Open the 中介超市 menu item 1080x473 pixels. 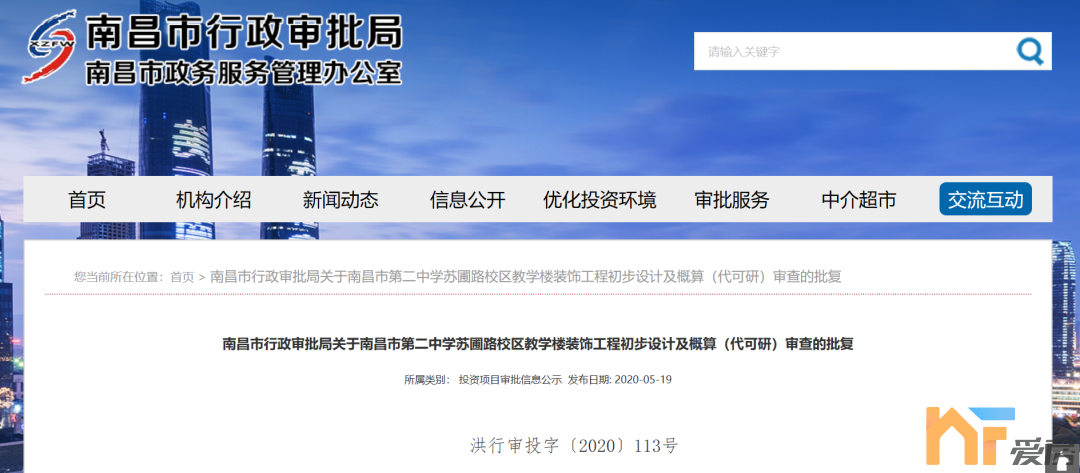pos(858,200)
